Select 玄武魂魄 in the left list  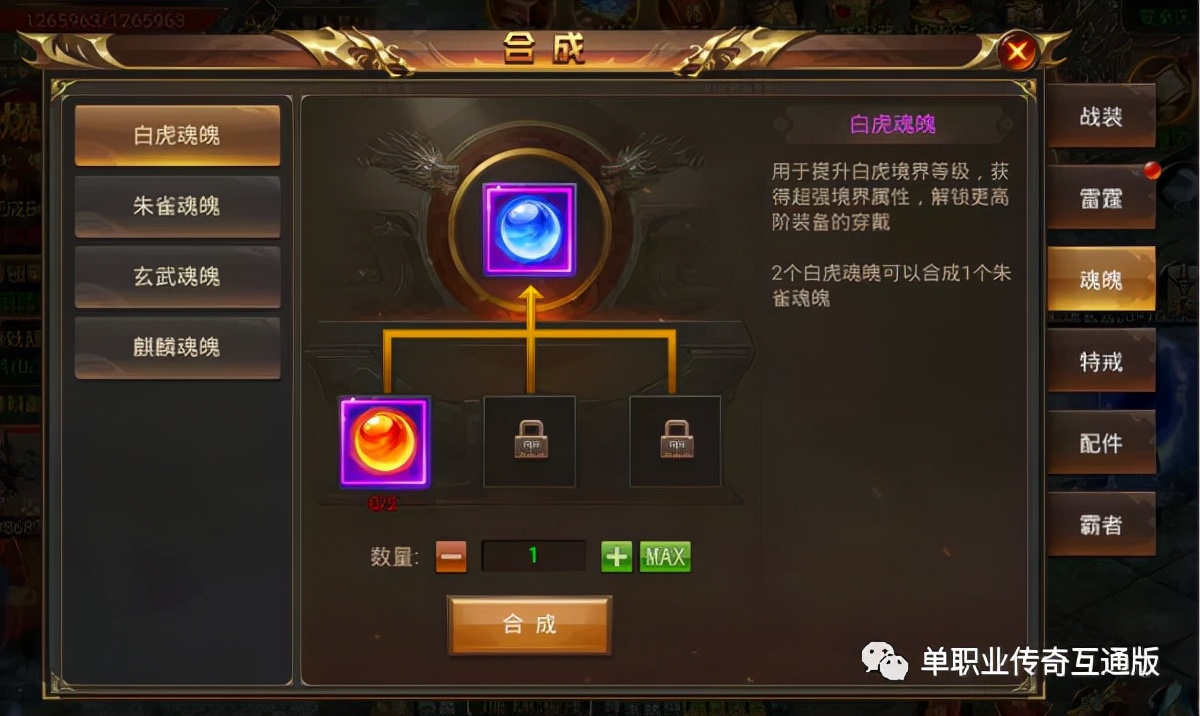[177, 277]
